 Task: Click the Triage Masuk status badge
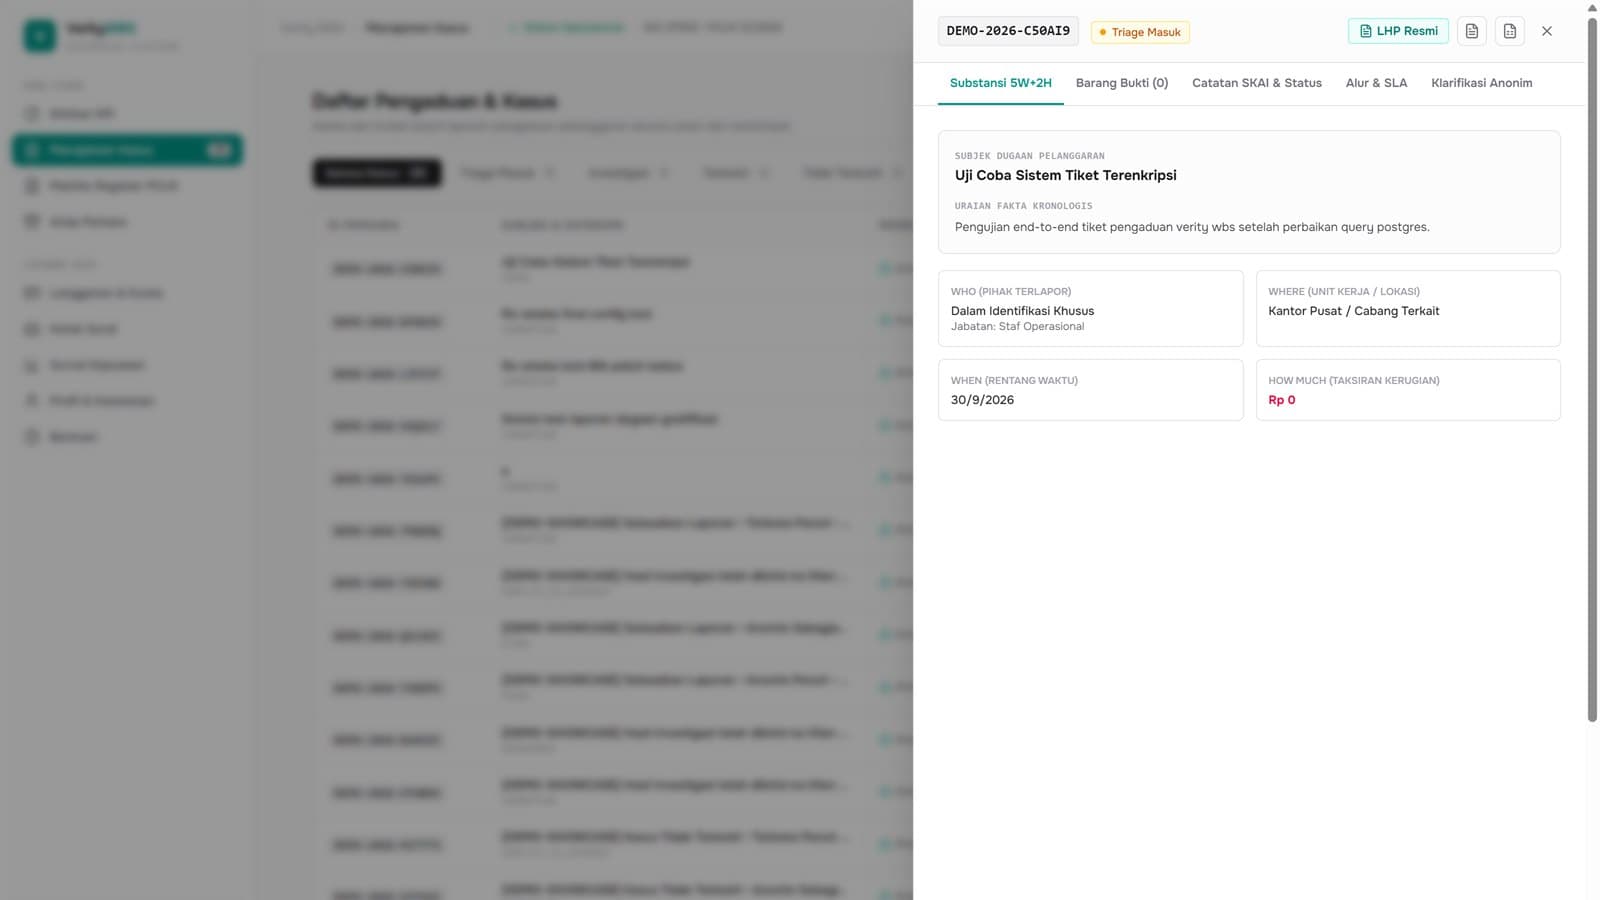click(1140, 32)
